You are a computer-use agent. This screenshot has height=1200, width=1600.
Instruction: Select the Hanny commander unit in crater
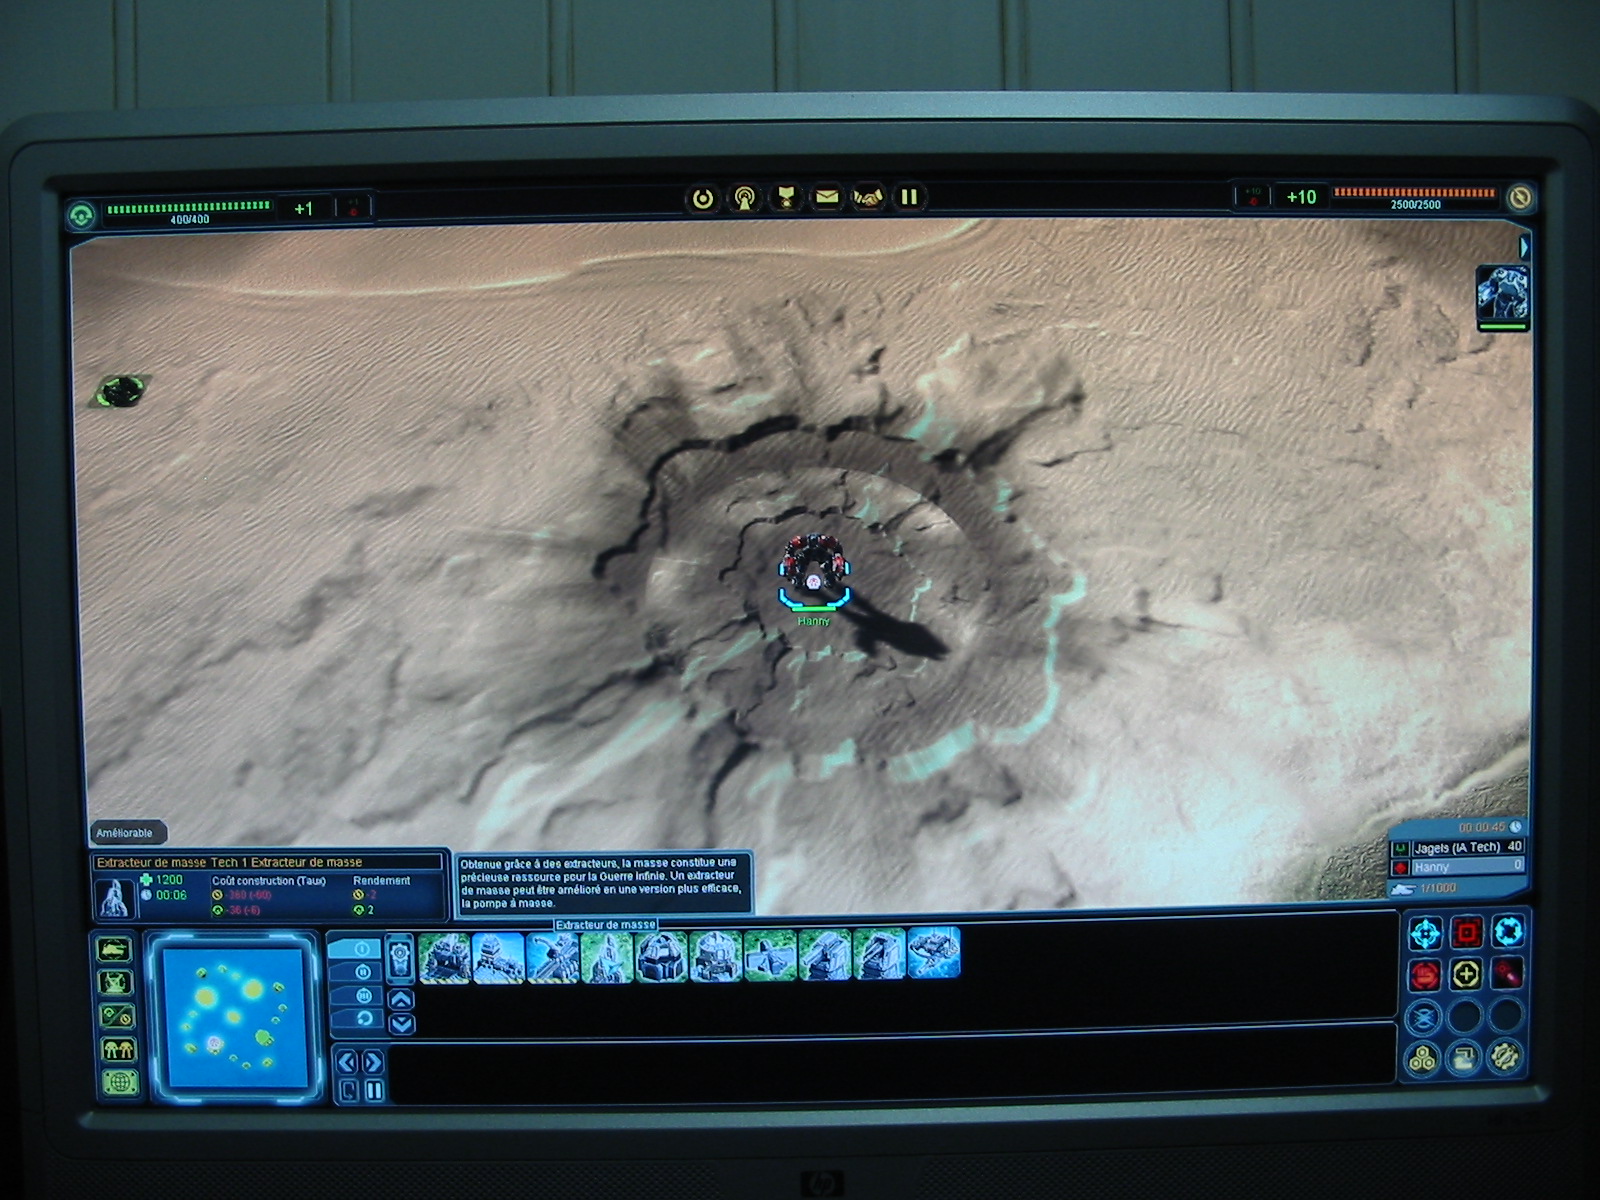(813, 569)
